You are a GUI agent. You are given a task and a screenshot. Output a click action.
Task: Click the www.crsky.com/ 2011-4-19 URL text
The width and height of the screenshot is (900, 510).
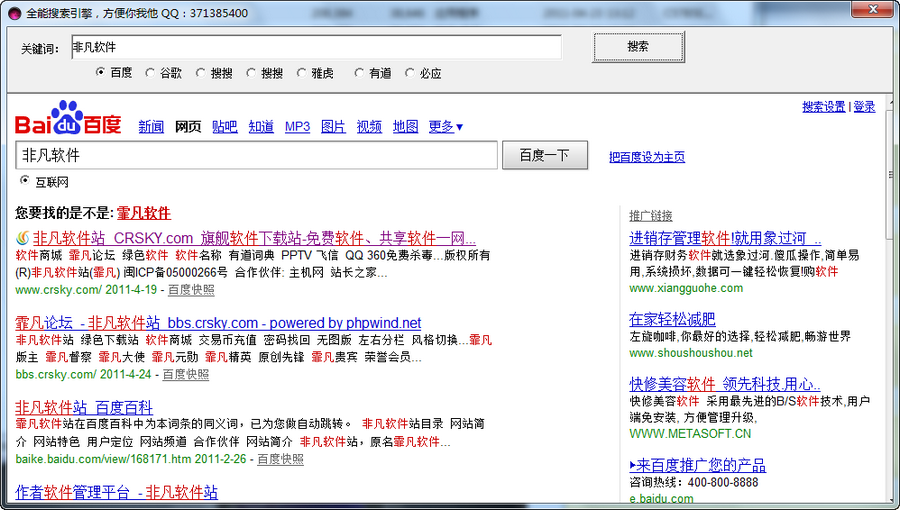point(86,290)
